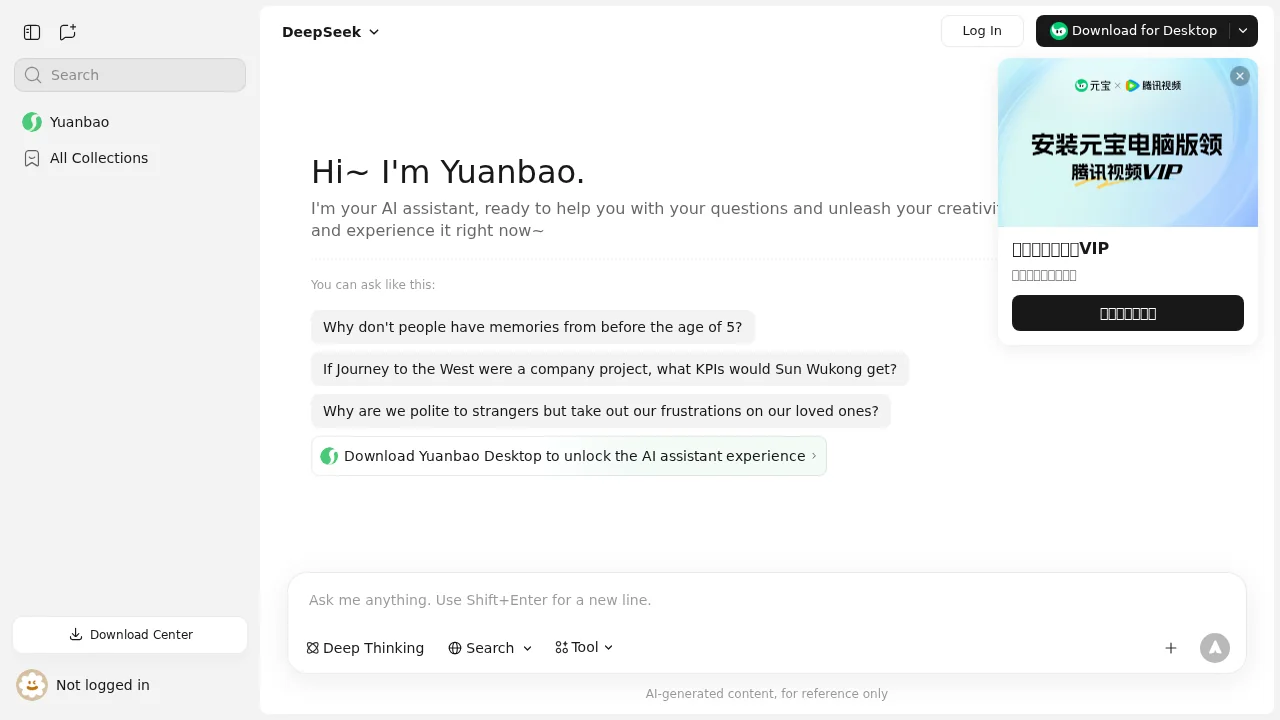Screen dimensions: 1280x720
Task: Open the DeepSeek model dropdown
Action: 330,31
